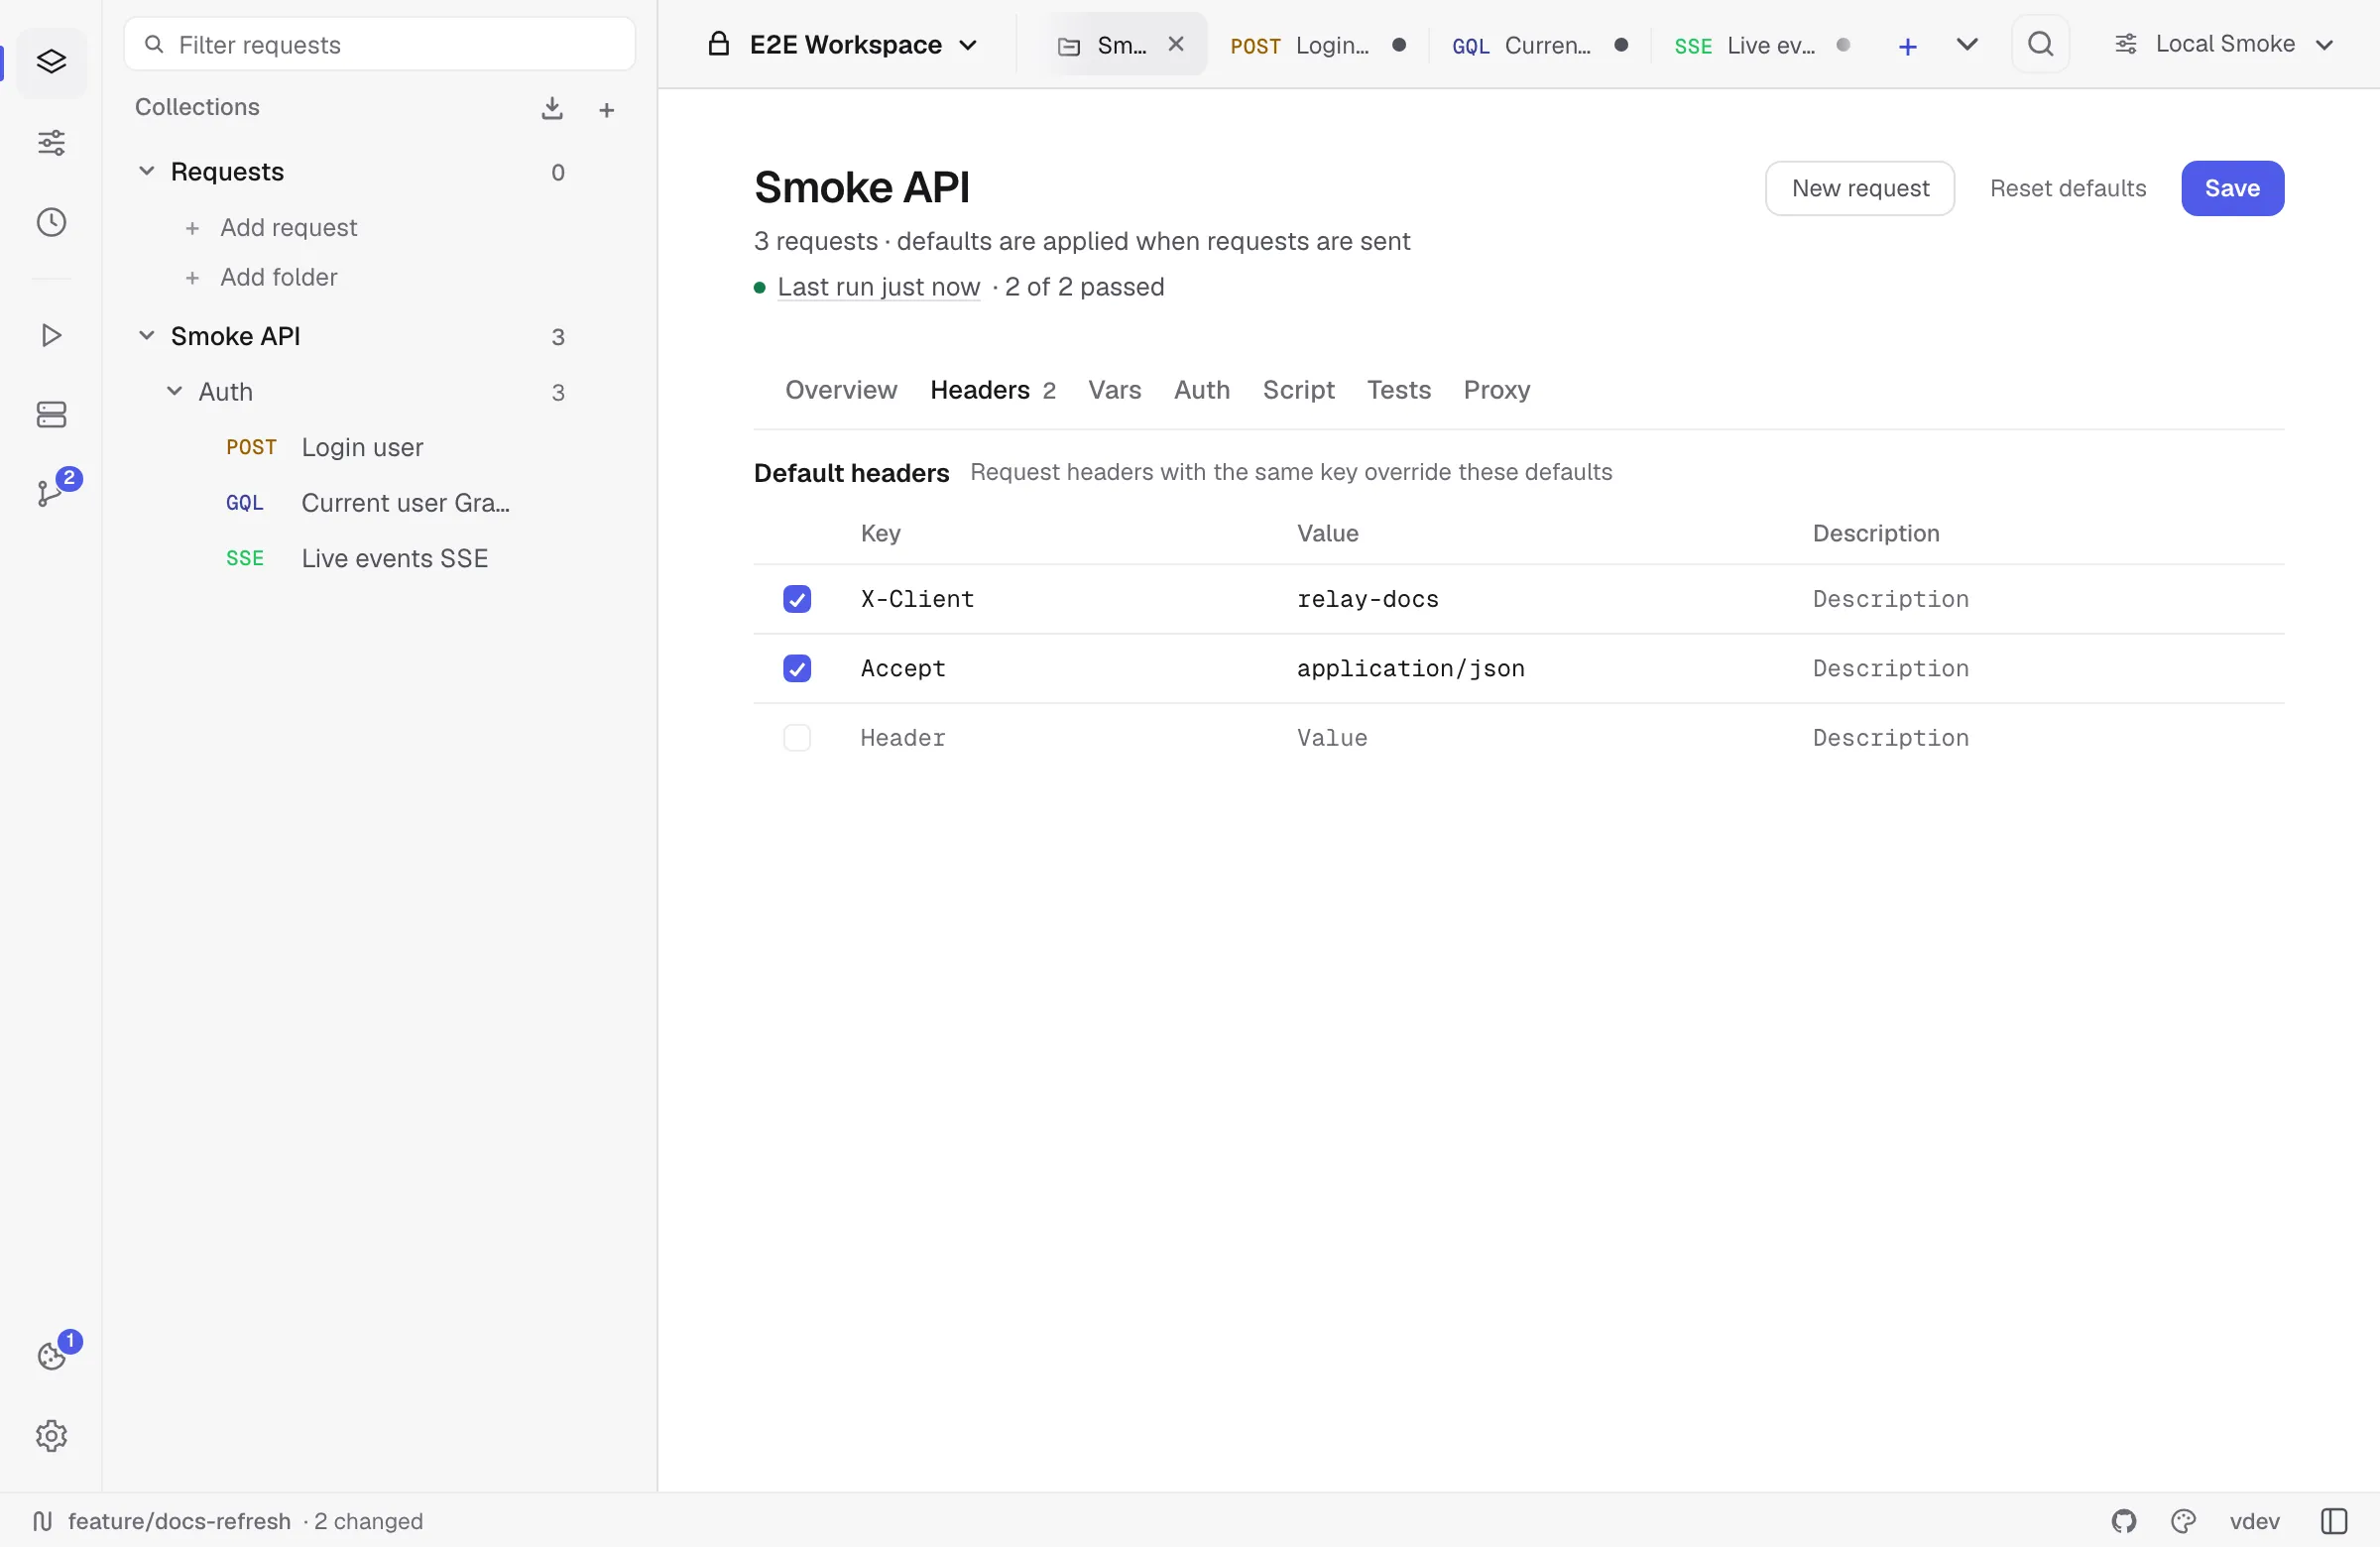Uncheck the X-Client header checkbox

click(x=797, y=599)
